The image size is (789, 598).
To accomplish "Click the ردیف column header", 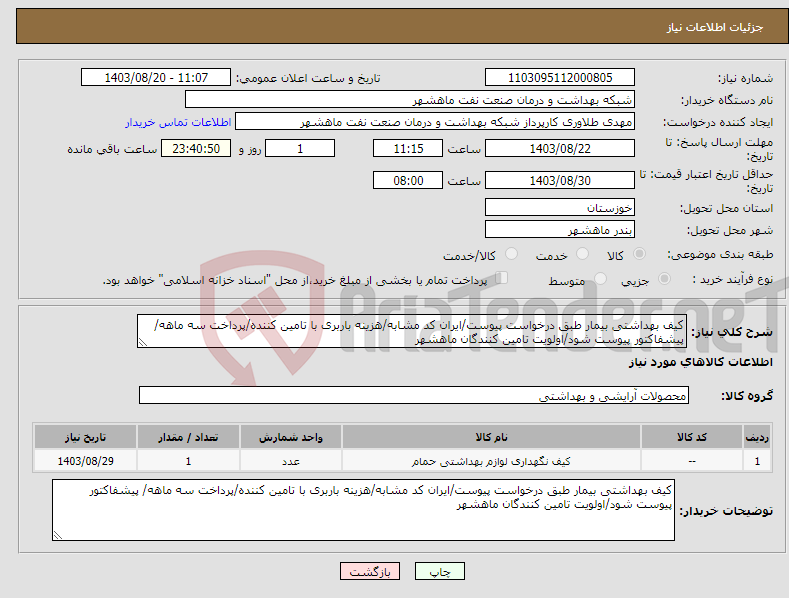I will 757,437.
